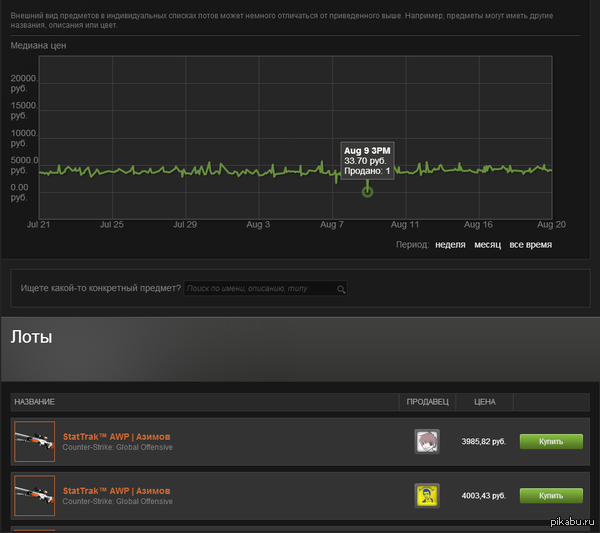This screenshot has width=600, height=533.
Task: Open the second StatTrak AWP | Азимов name link
Action: tap(116, 491)
